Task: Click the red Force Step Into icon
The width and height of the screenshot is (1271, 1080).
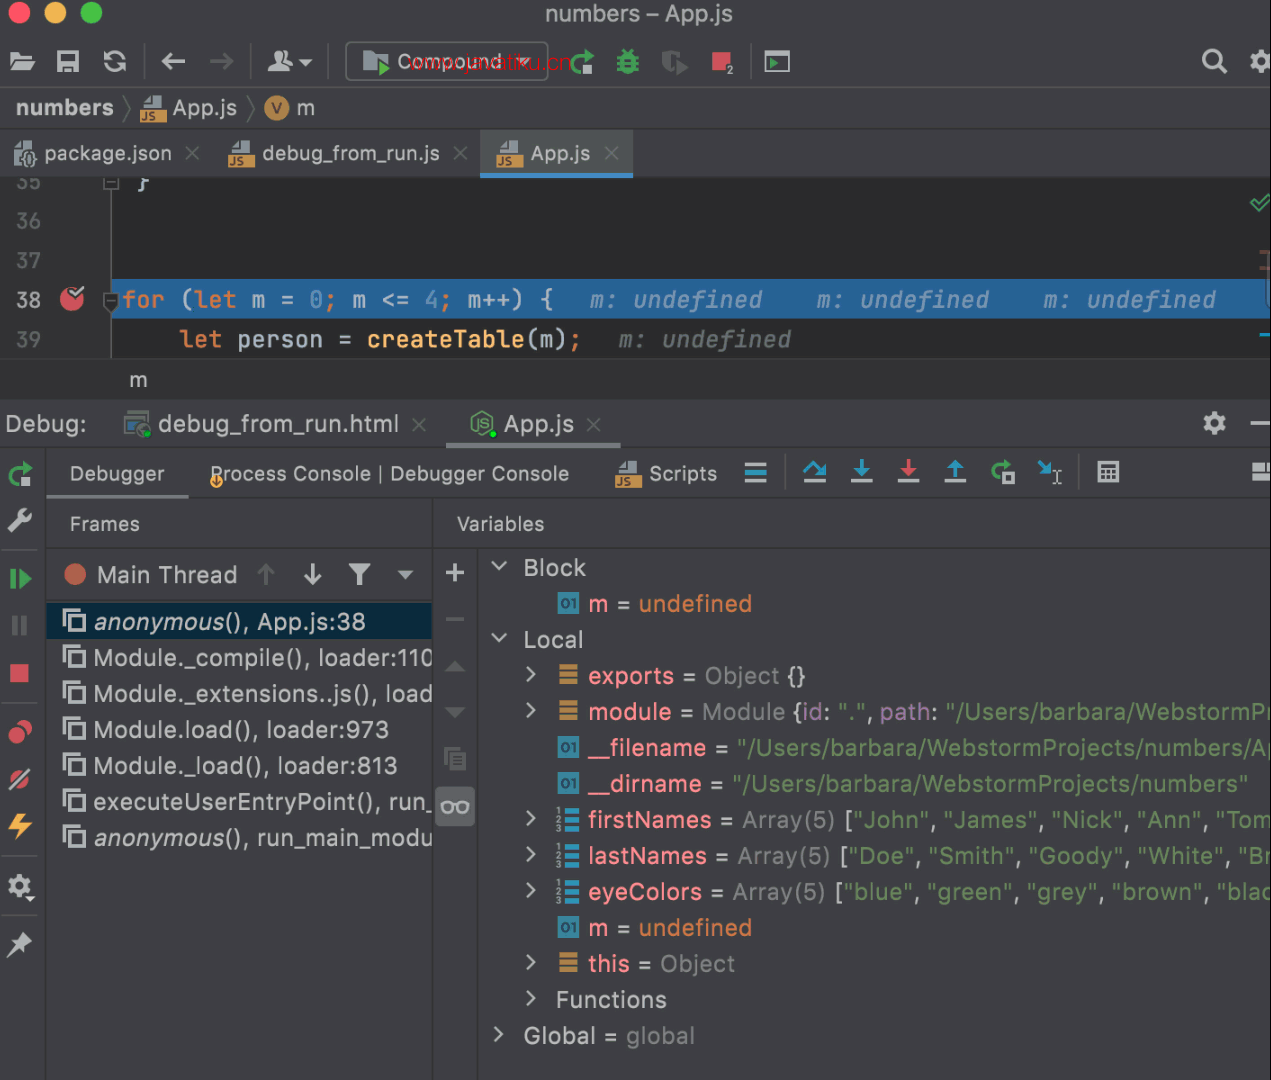Action: 908,472
